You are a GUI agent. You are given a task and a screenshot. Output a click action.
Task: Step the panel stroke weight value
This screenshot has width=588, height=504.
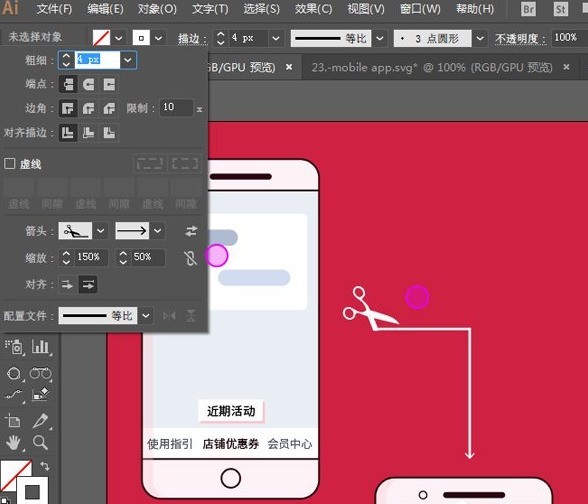click(66, 60)
